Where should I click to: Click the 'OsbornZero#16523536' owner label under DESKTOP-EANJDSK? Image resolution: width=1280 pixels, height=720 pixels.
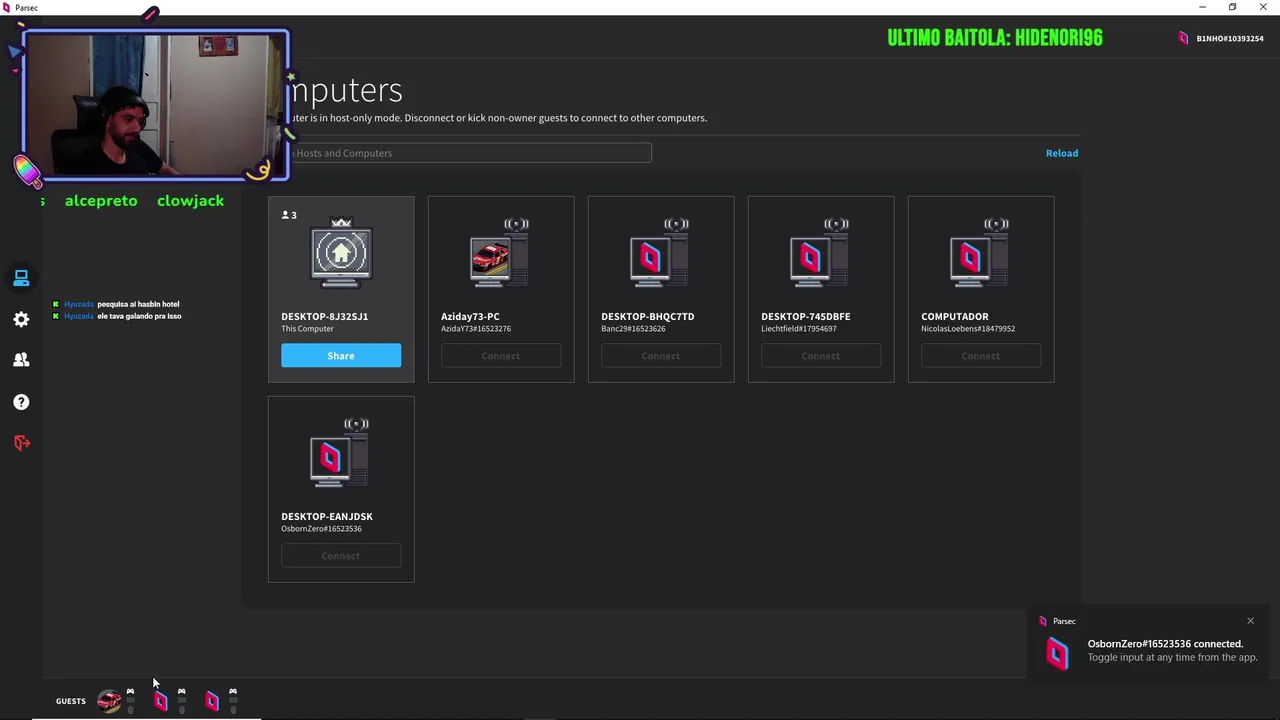[321, 529]
